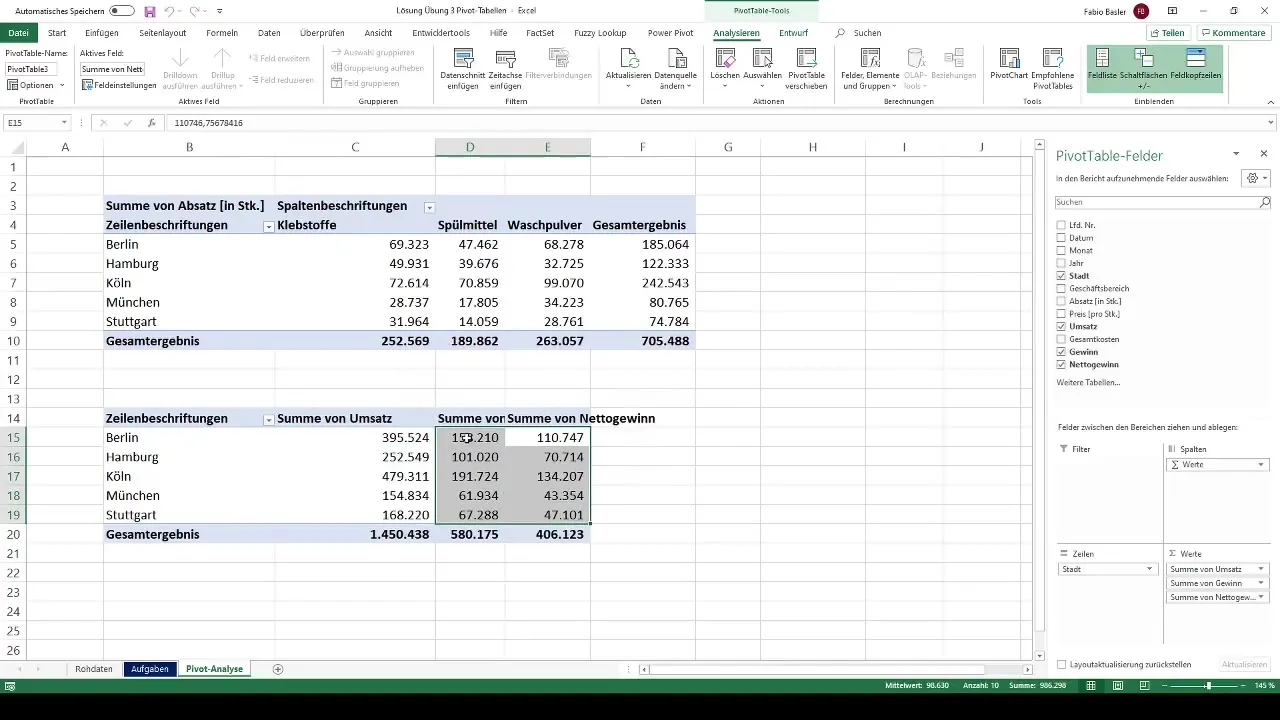Click the Kommentare button
Screen dimensions: 1280x720
[1234, 33]
